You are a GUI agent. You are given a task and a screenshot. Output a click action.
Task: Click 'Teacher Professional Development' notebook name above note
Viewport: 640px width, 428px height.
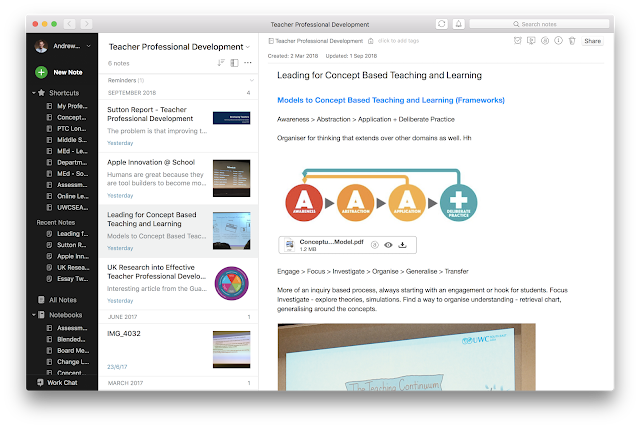pos(319,41)
